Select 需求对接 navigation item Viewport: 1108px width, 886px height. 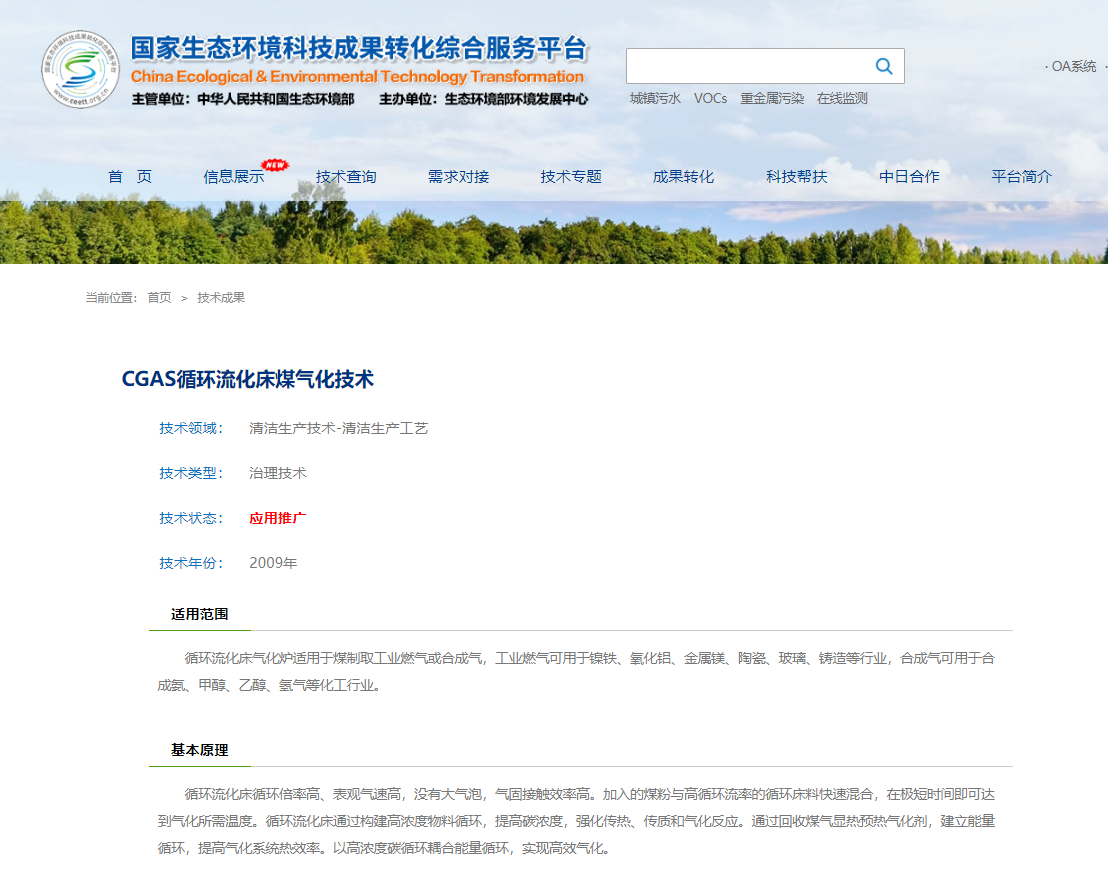pos(458,177)
